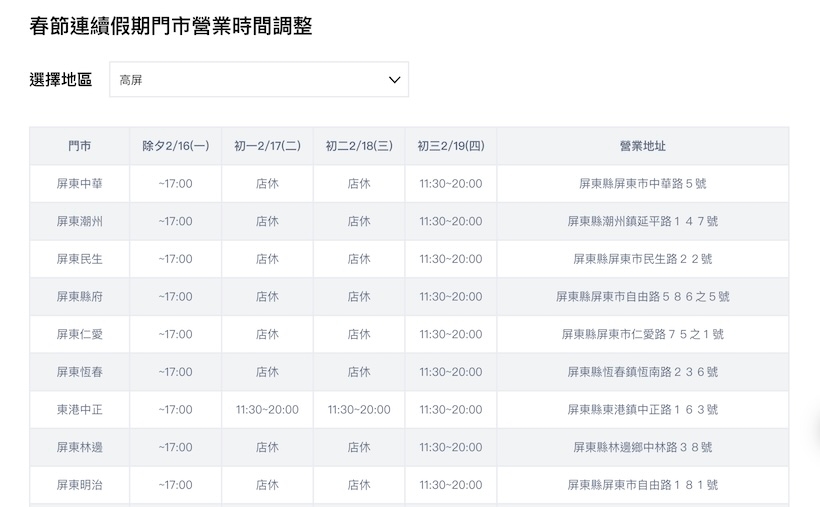Click 屏東恆春 除夕 ~17:00 cell
Image resolution: width=820 pixels, height=507 pixels.
tap(176, 372)
